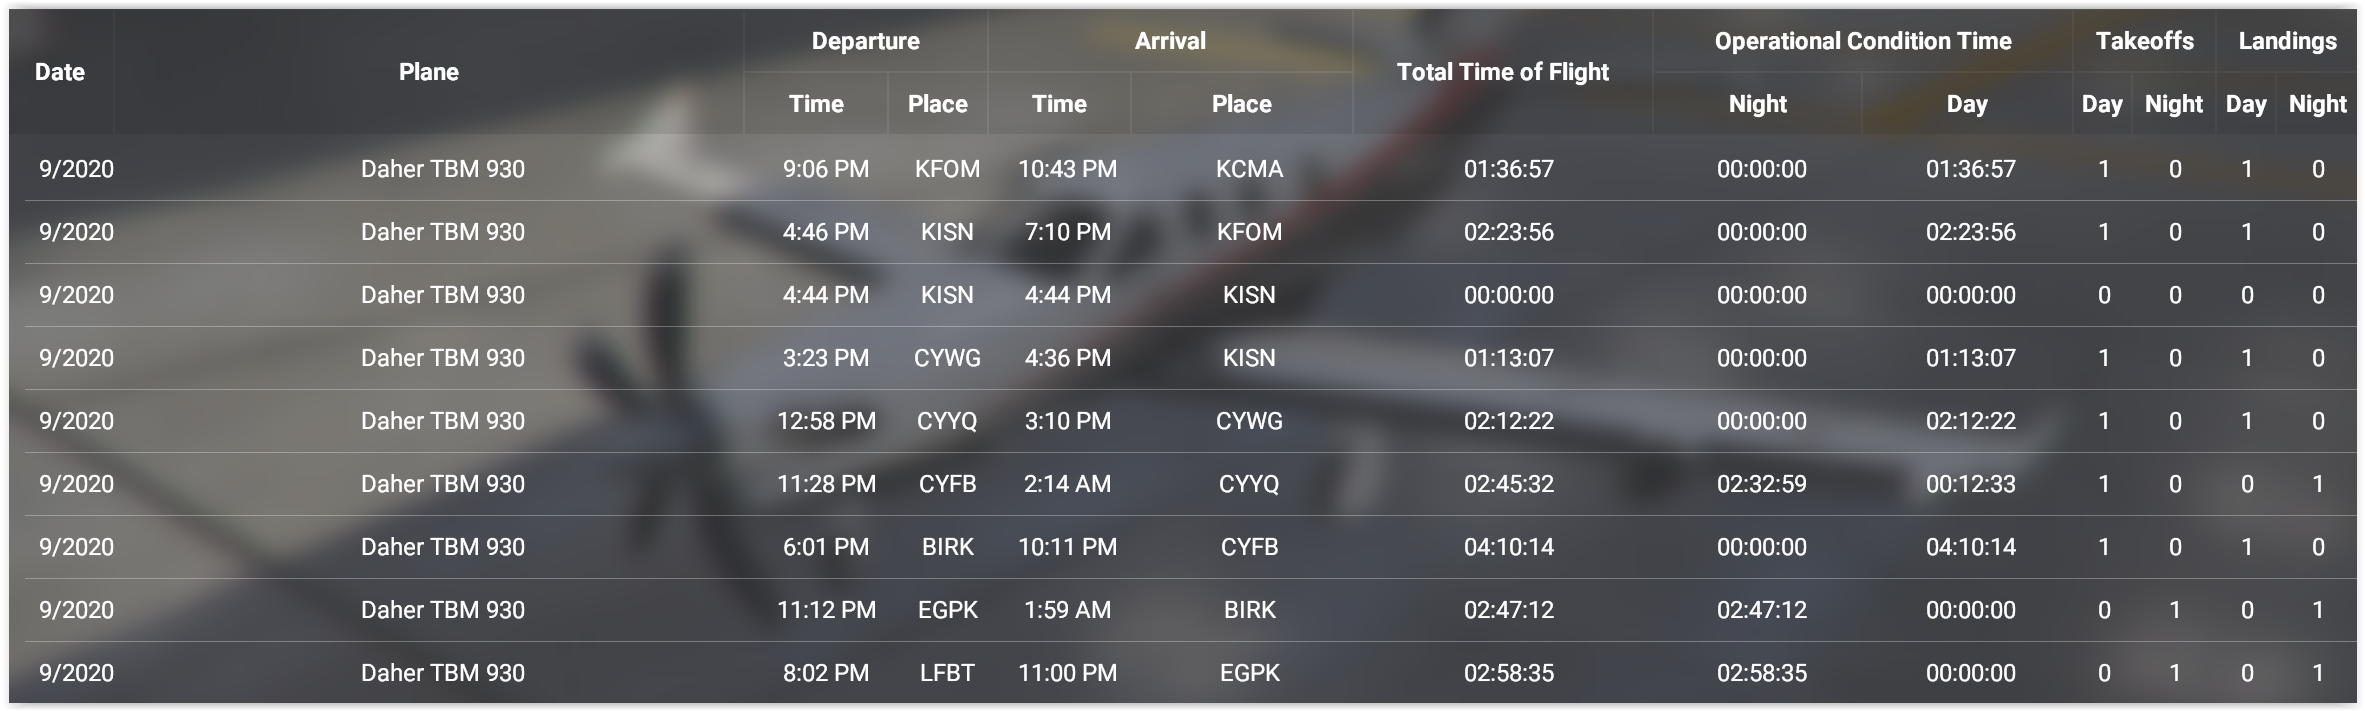This screenshot has width=2365, height=711.
Task: Select the 04:10:14 total flight time
Action: coord(1509,547)
